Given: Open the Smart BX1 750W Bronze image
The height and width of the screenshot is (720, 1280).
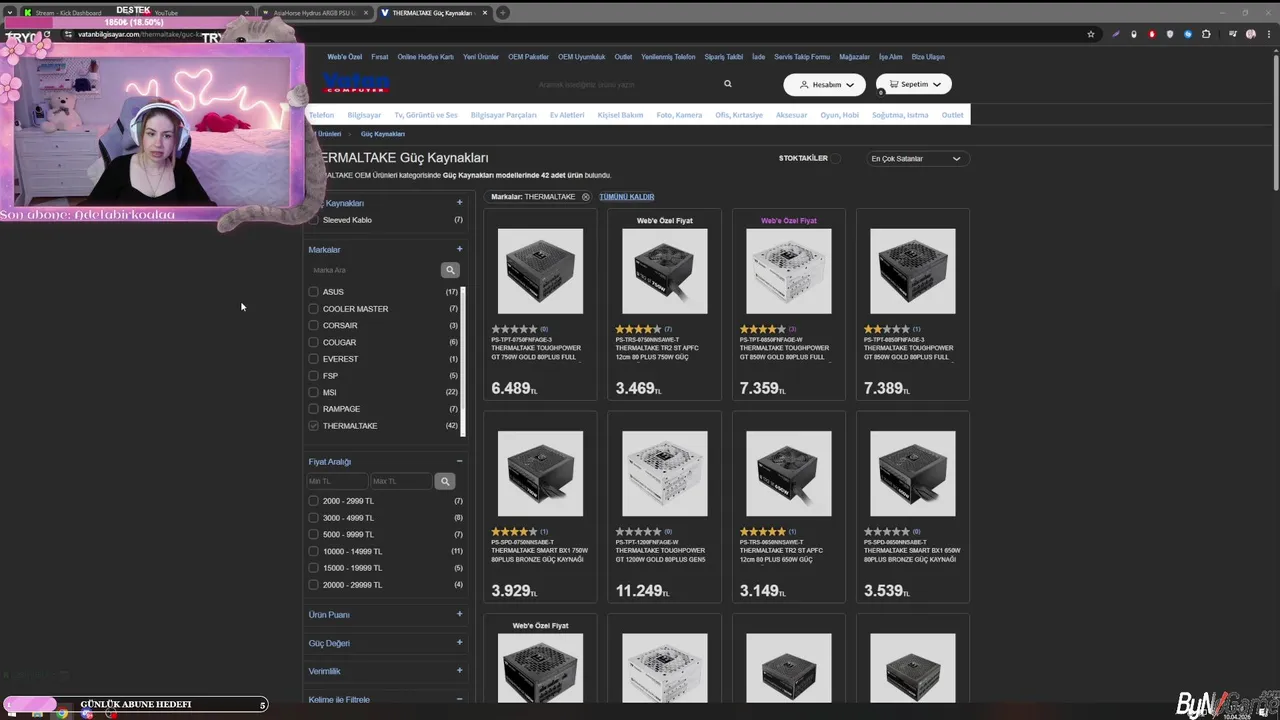Looking at the screenshot, I should point(540,474).
